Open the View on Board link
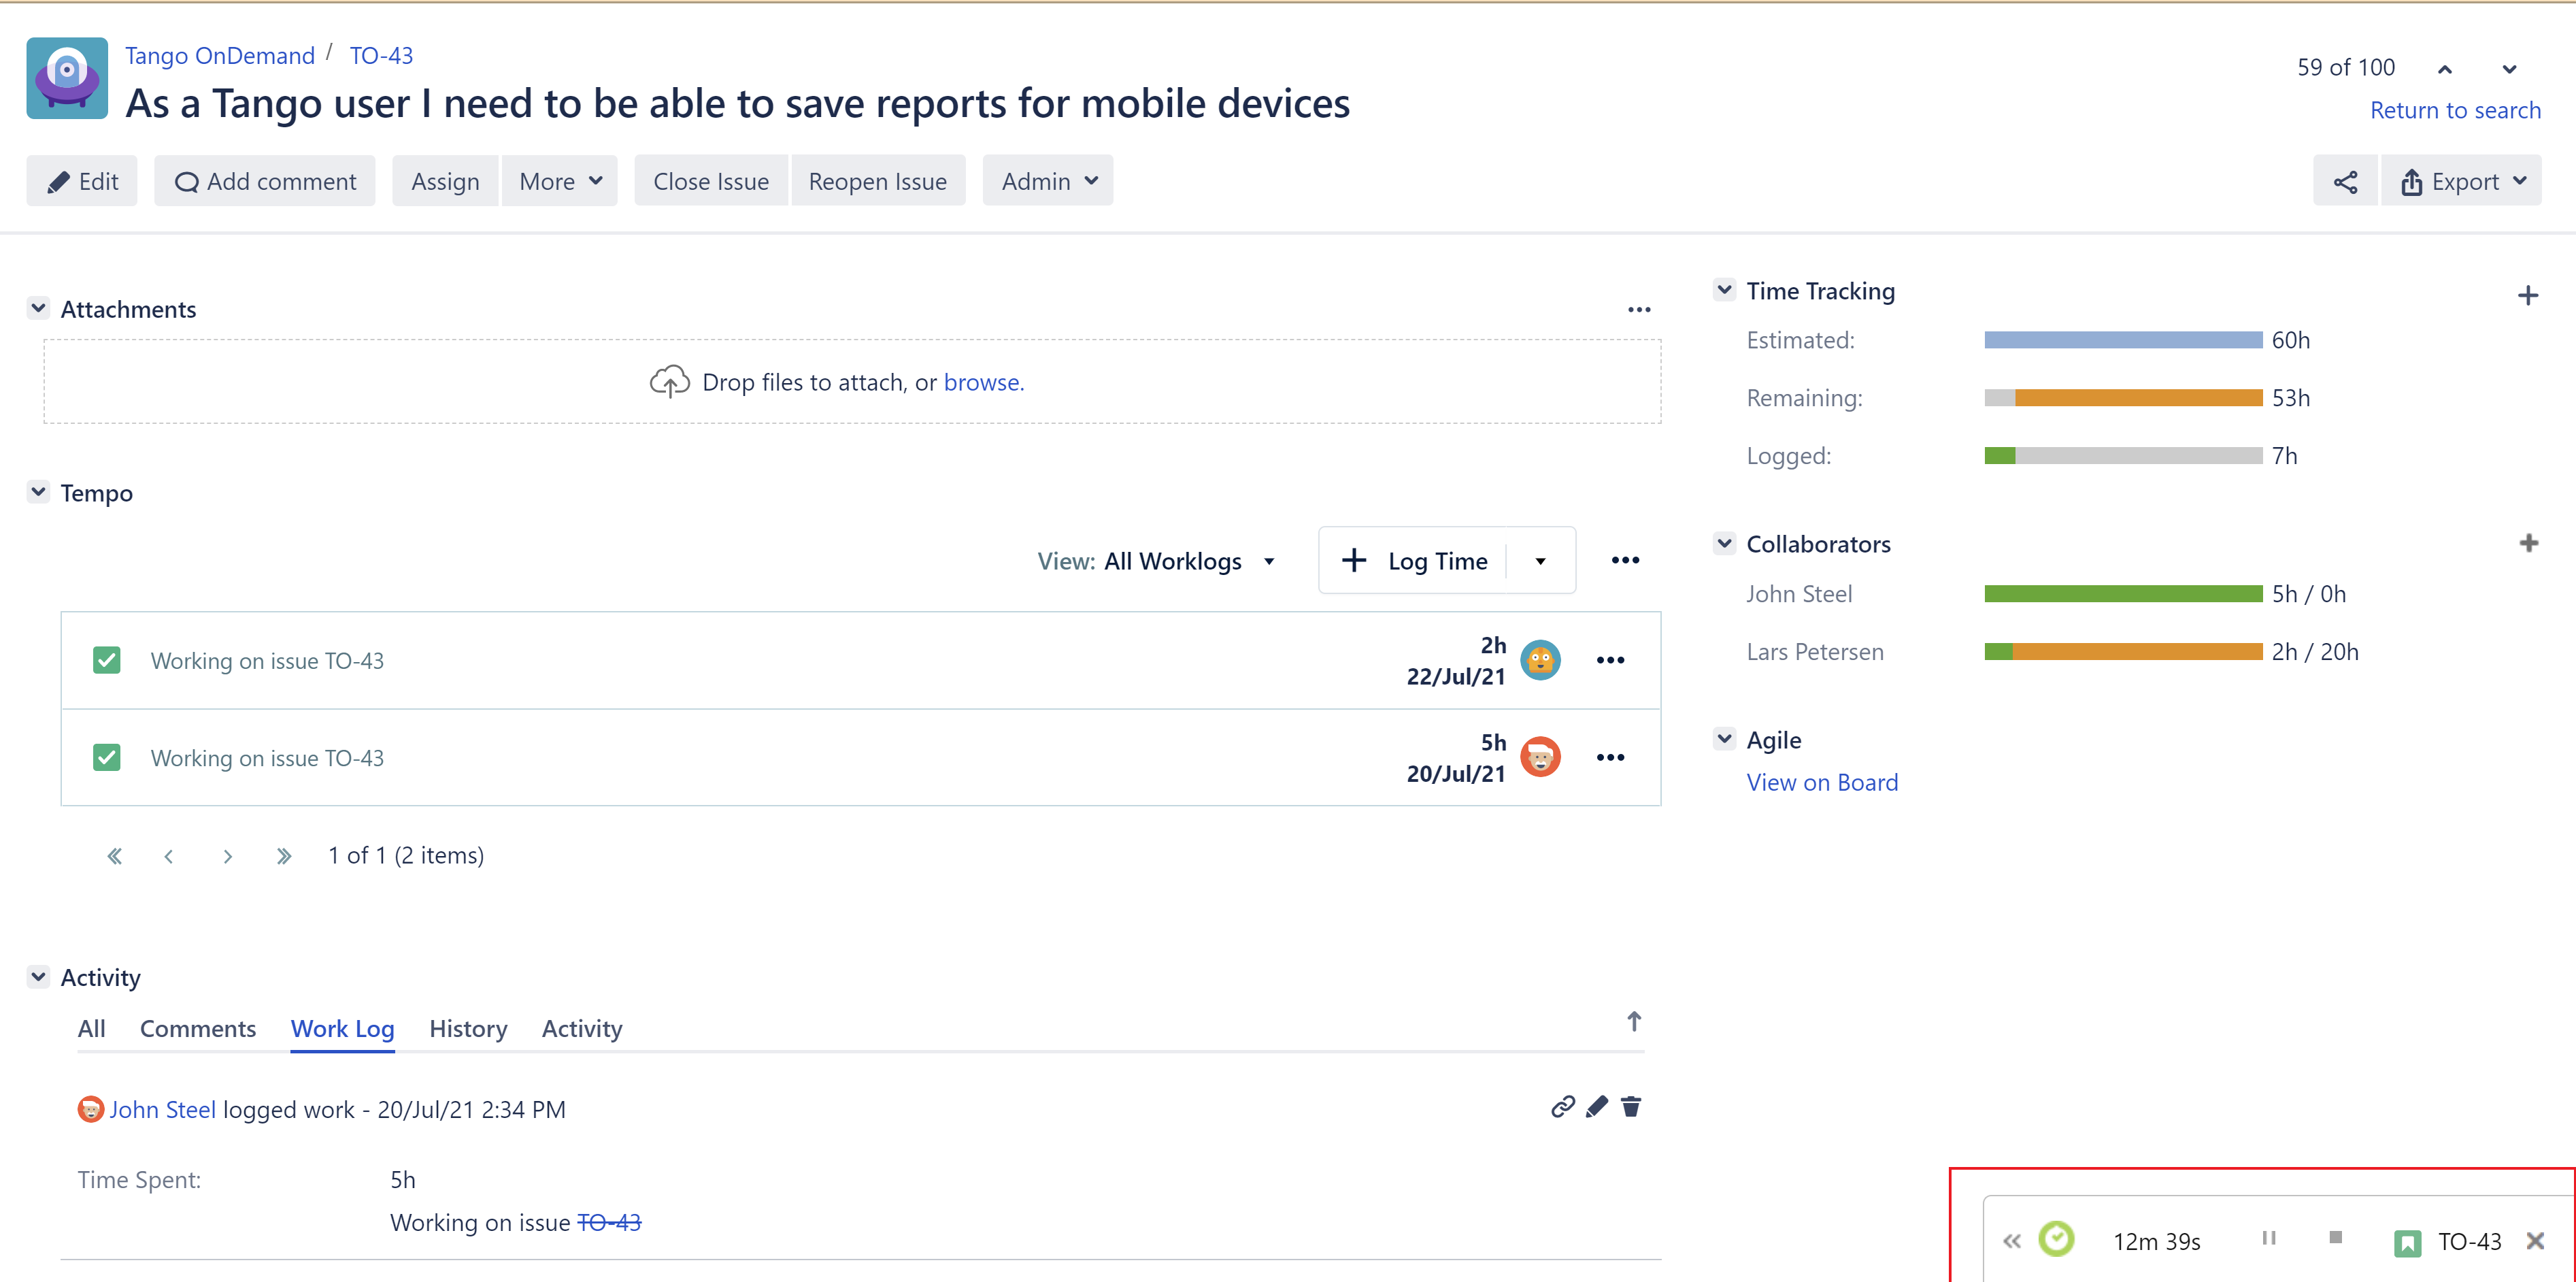2576x1282 pixels. (x=1821, y=782)
